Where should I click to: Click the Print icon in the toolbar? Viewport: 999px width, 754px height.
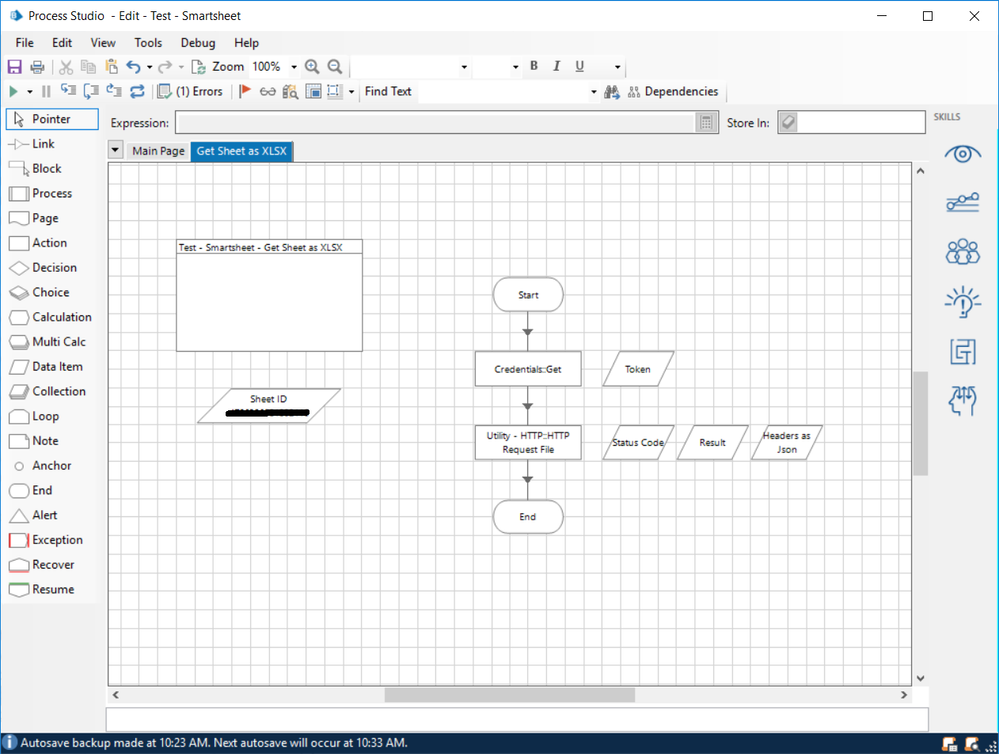(x=37, y=67)
